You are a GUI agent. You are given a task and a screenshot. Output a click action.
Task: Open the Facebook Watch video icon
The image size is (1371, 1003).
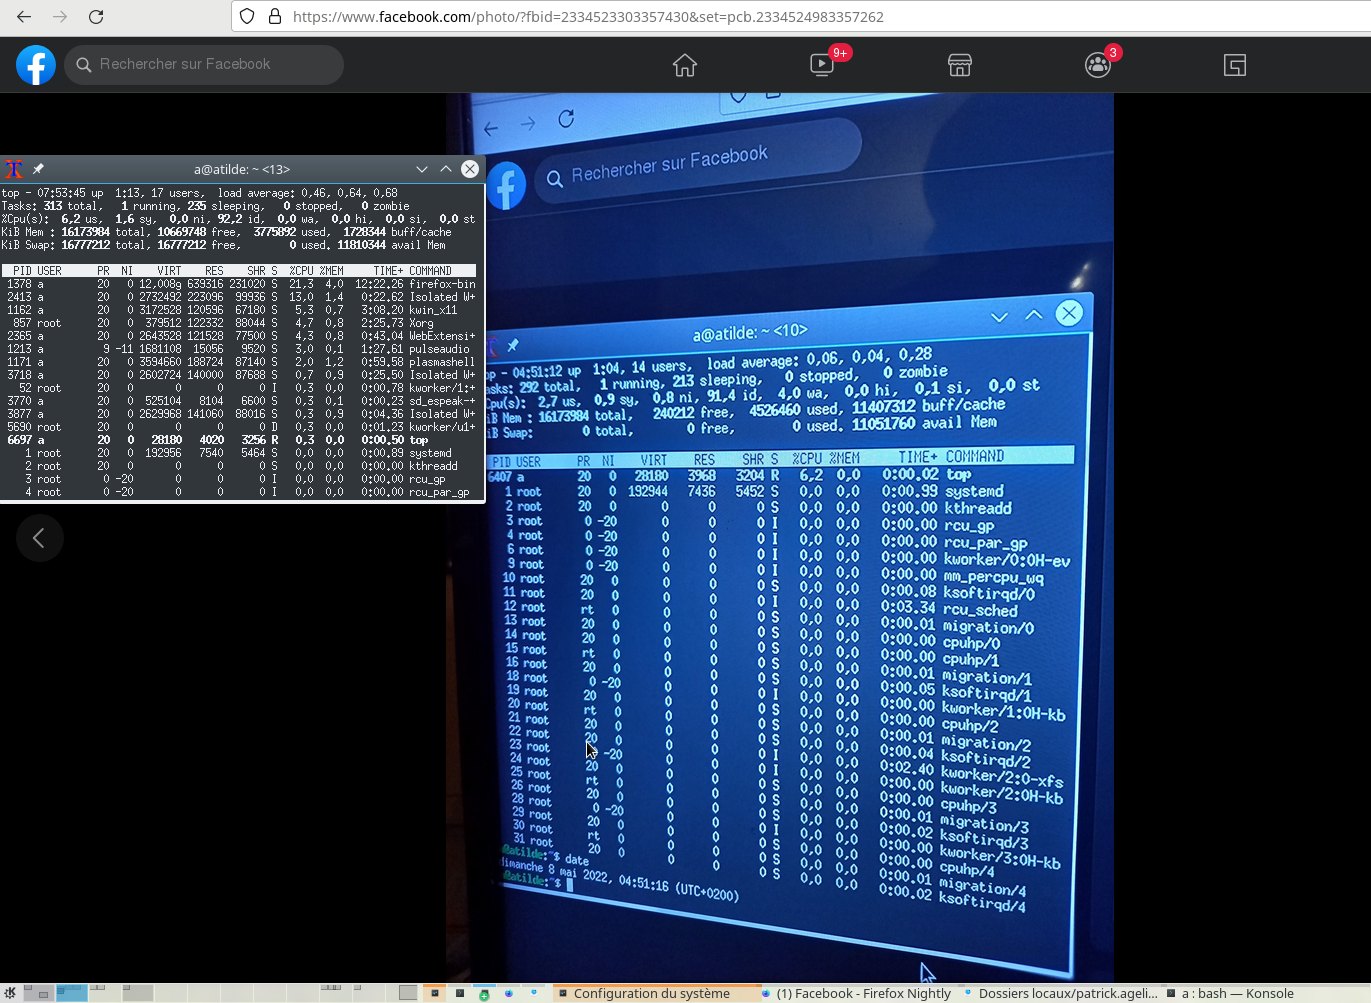click(822, 66)
